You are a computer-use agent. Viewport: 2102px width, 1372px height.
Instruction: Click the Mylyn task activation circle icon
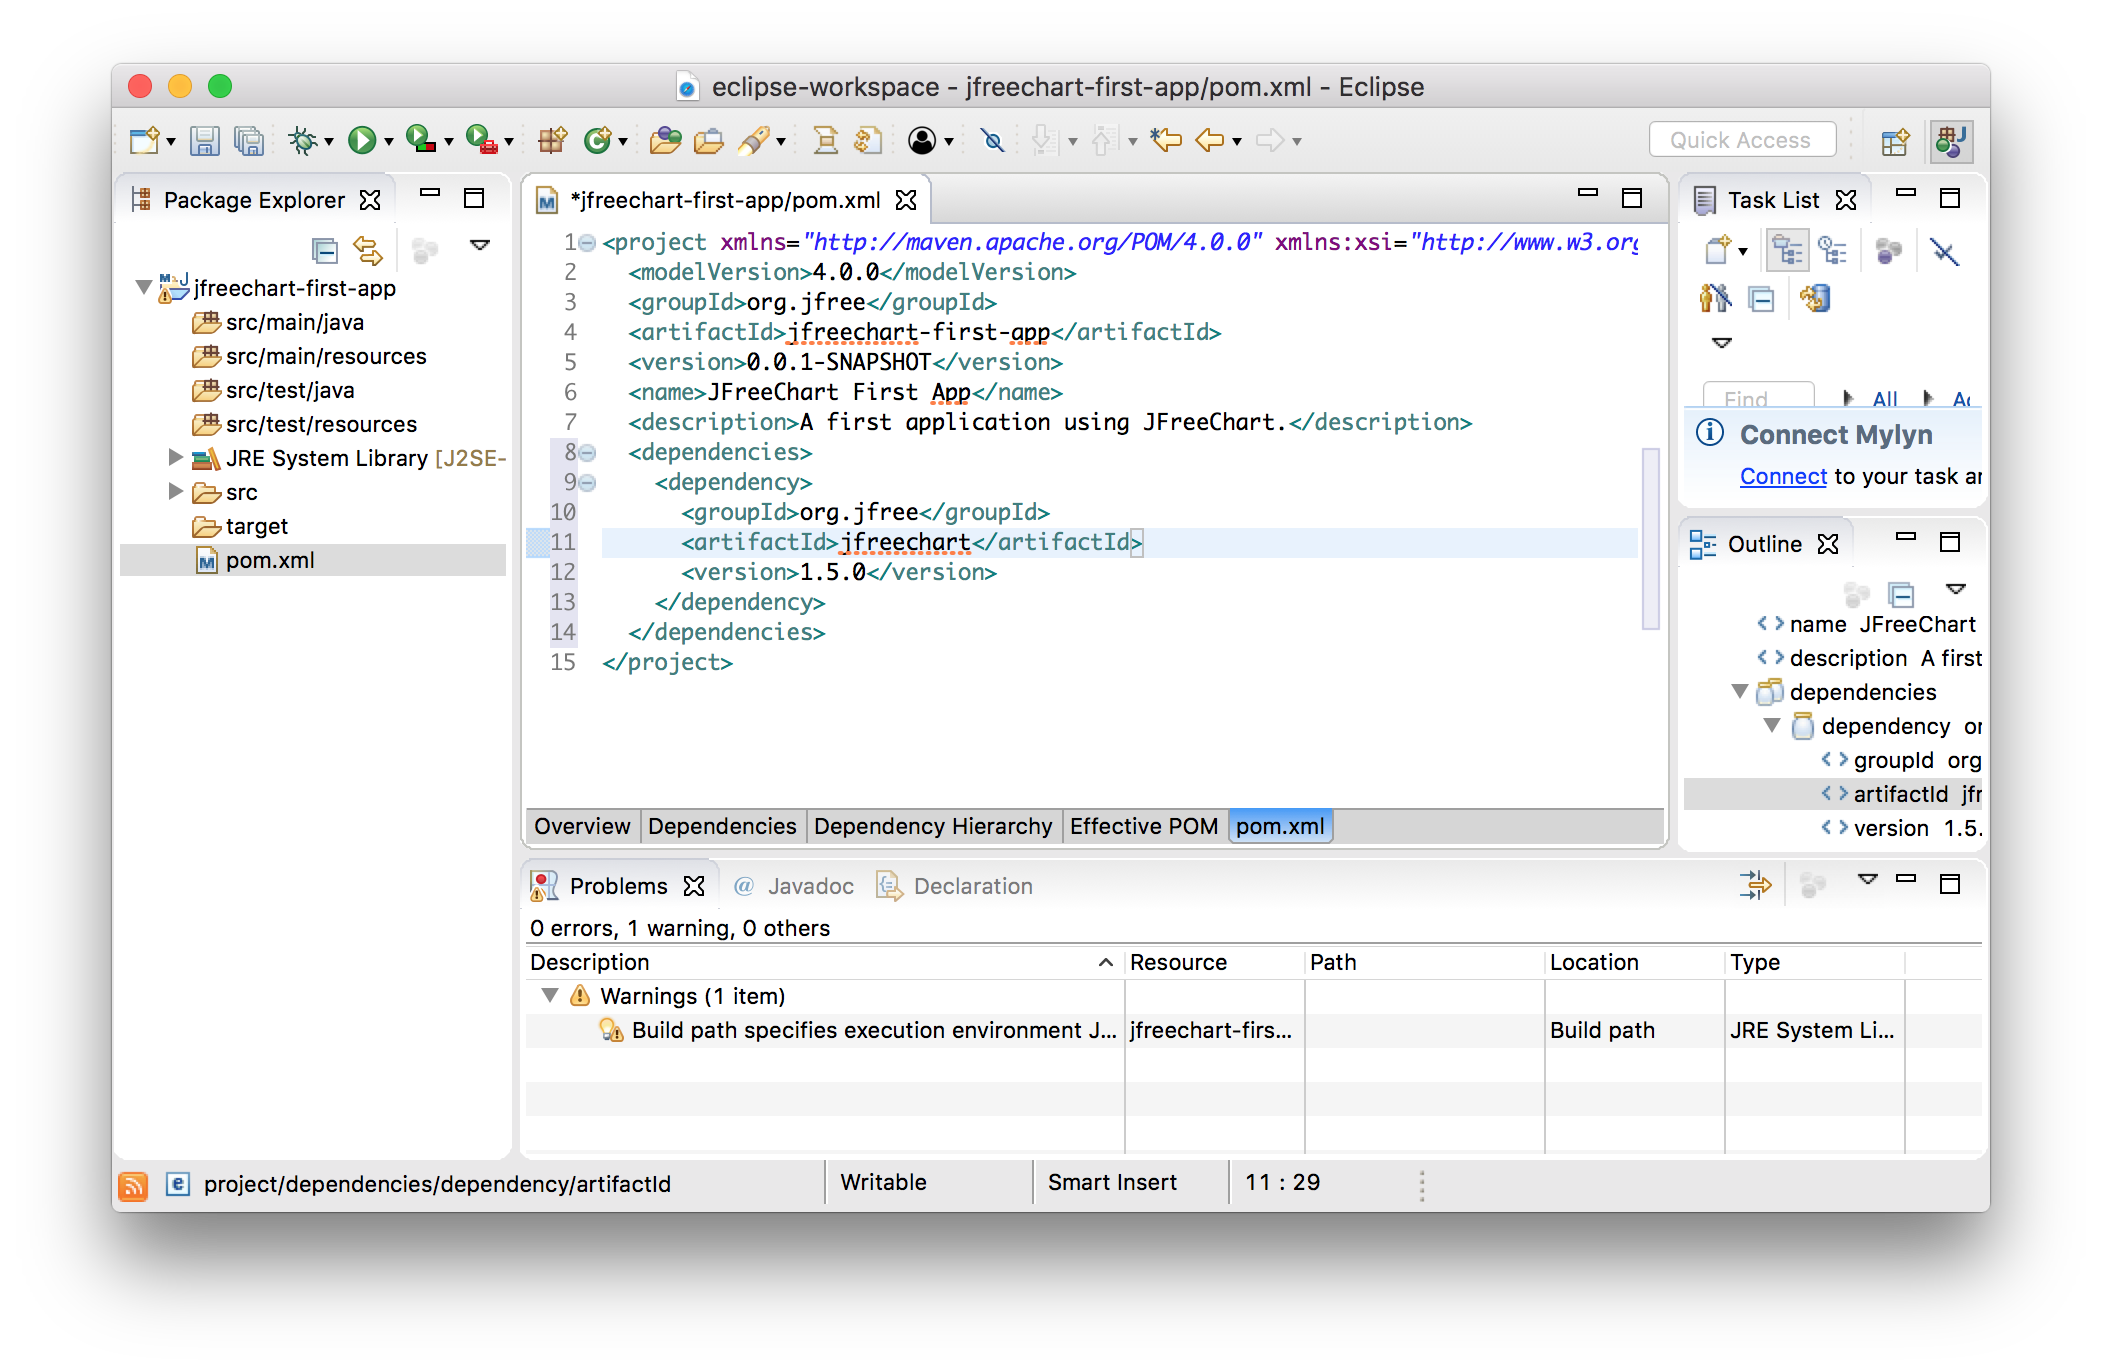click(x=922, y=141)
